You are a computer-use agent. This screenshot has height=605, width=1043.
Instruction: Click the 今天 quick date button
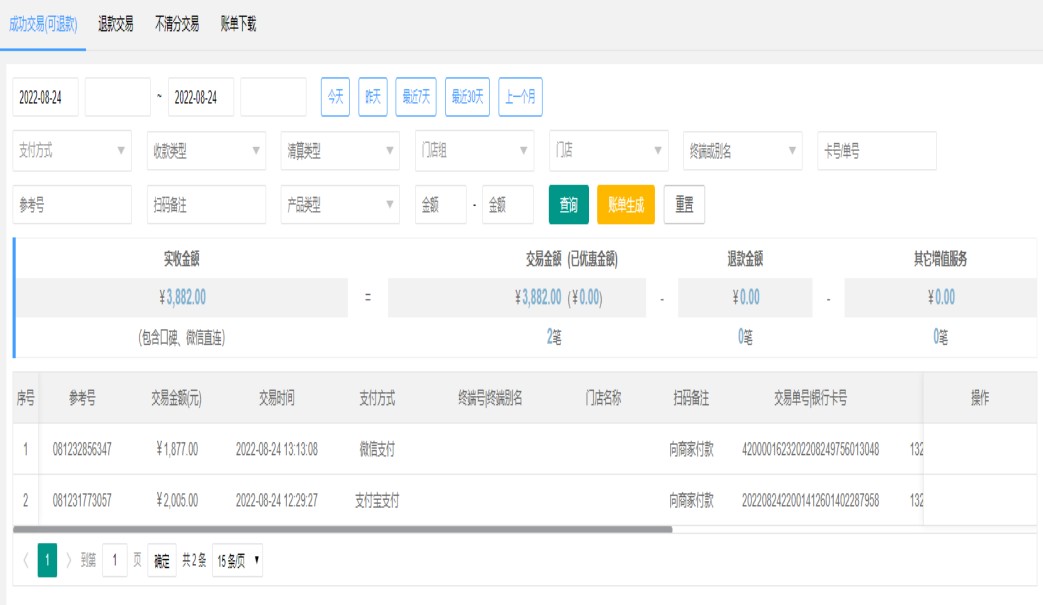335,97
